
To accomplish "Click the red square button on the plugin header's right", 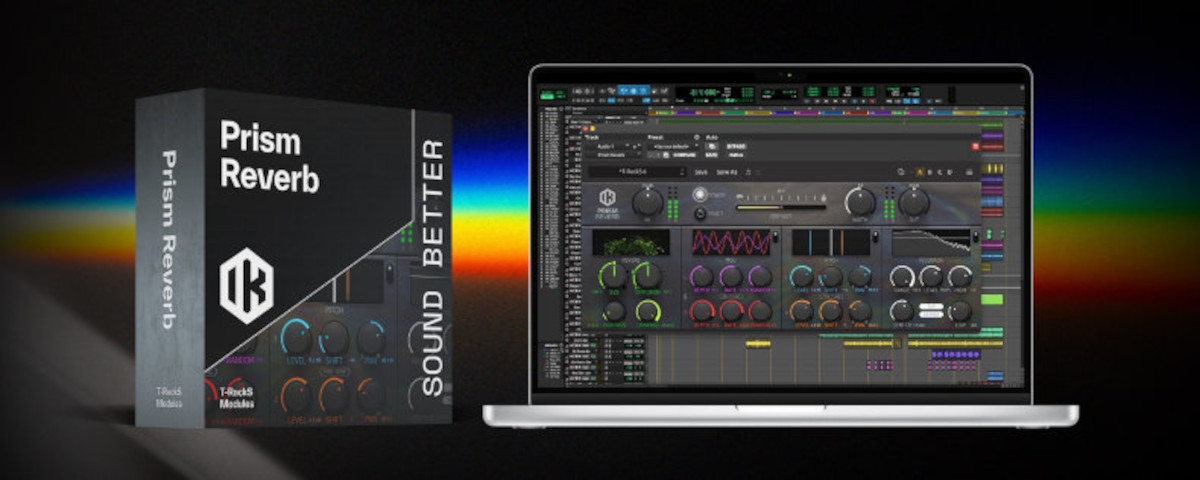I will point(975,147).
